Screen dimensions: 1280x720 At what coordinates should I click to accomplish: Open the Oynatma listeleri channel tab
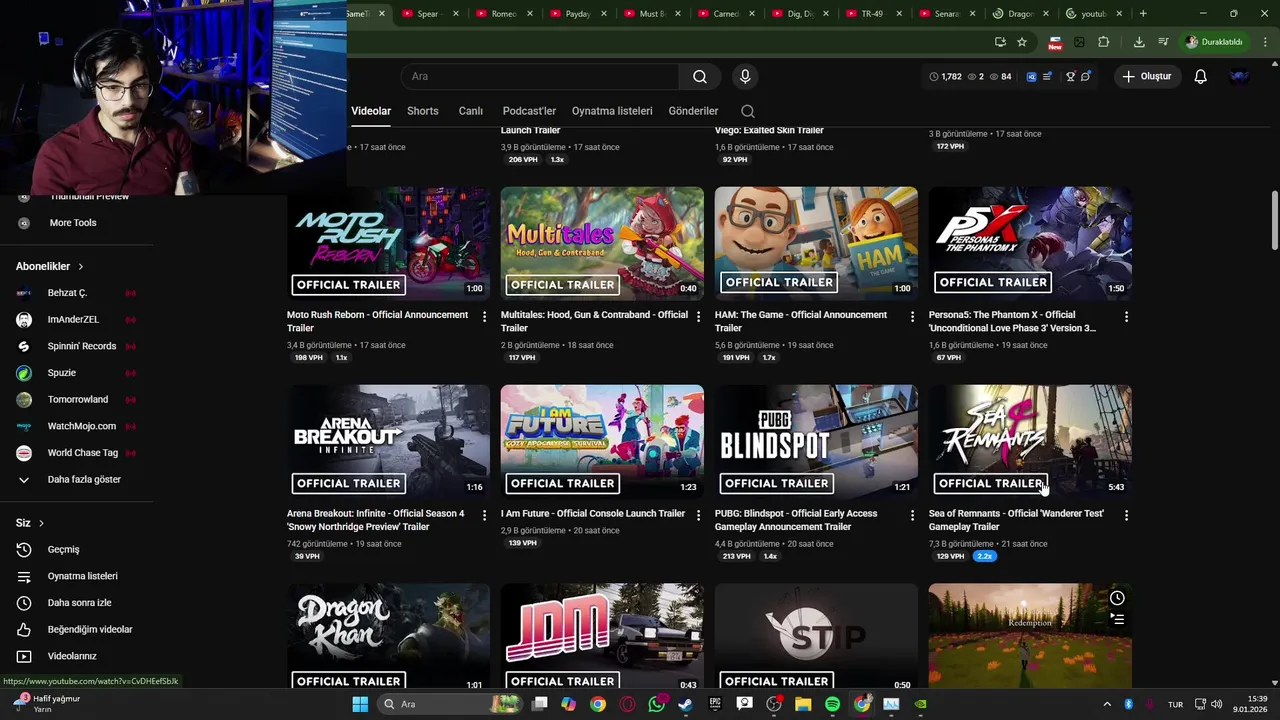click(x=612, y=111)
